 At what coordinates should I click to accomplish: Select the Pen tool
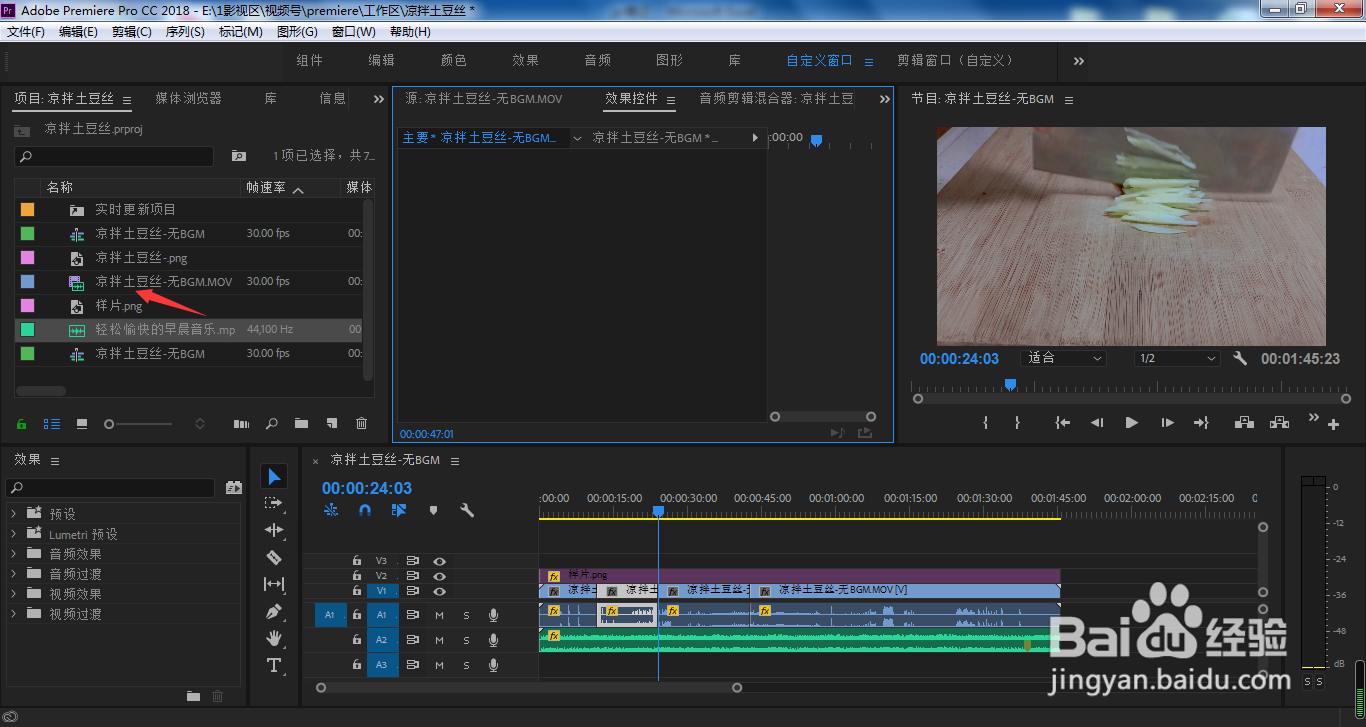[x=274, y=611]
